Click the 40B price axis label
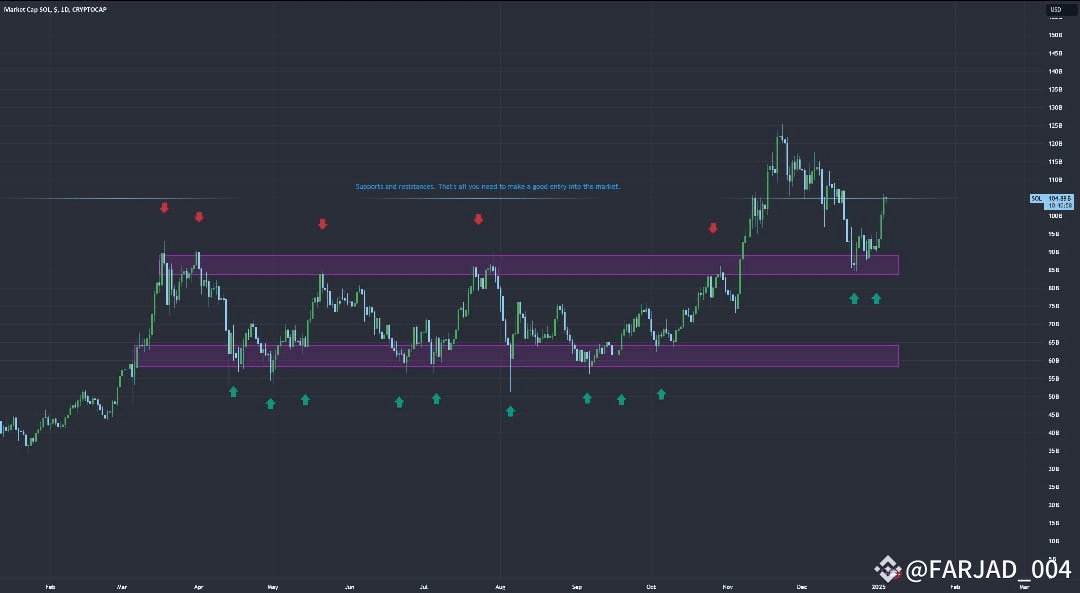The image size is (1080, 593). click(x=1055, y=433)
